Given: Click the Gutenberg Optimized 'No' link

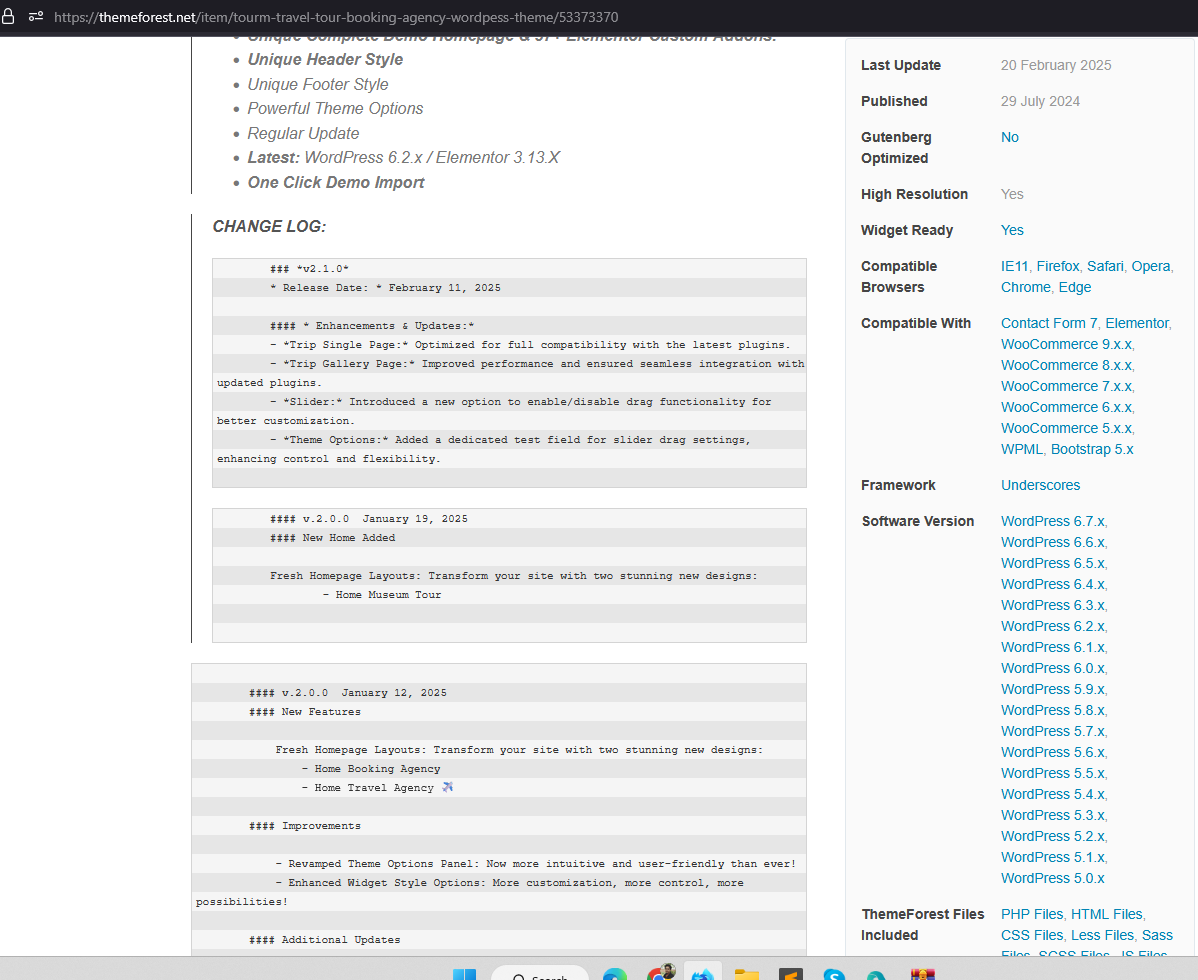Looking at the screenshot, I should point(1009,137).
